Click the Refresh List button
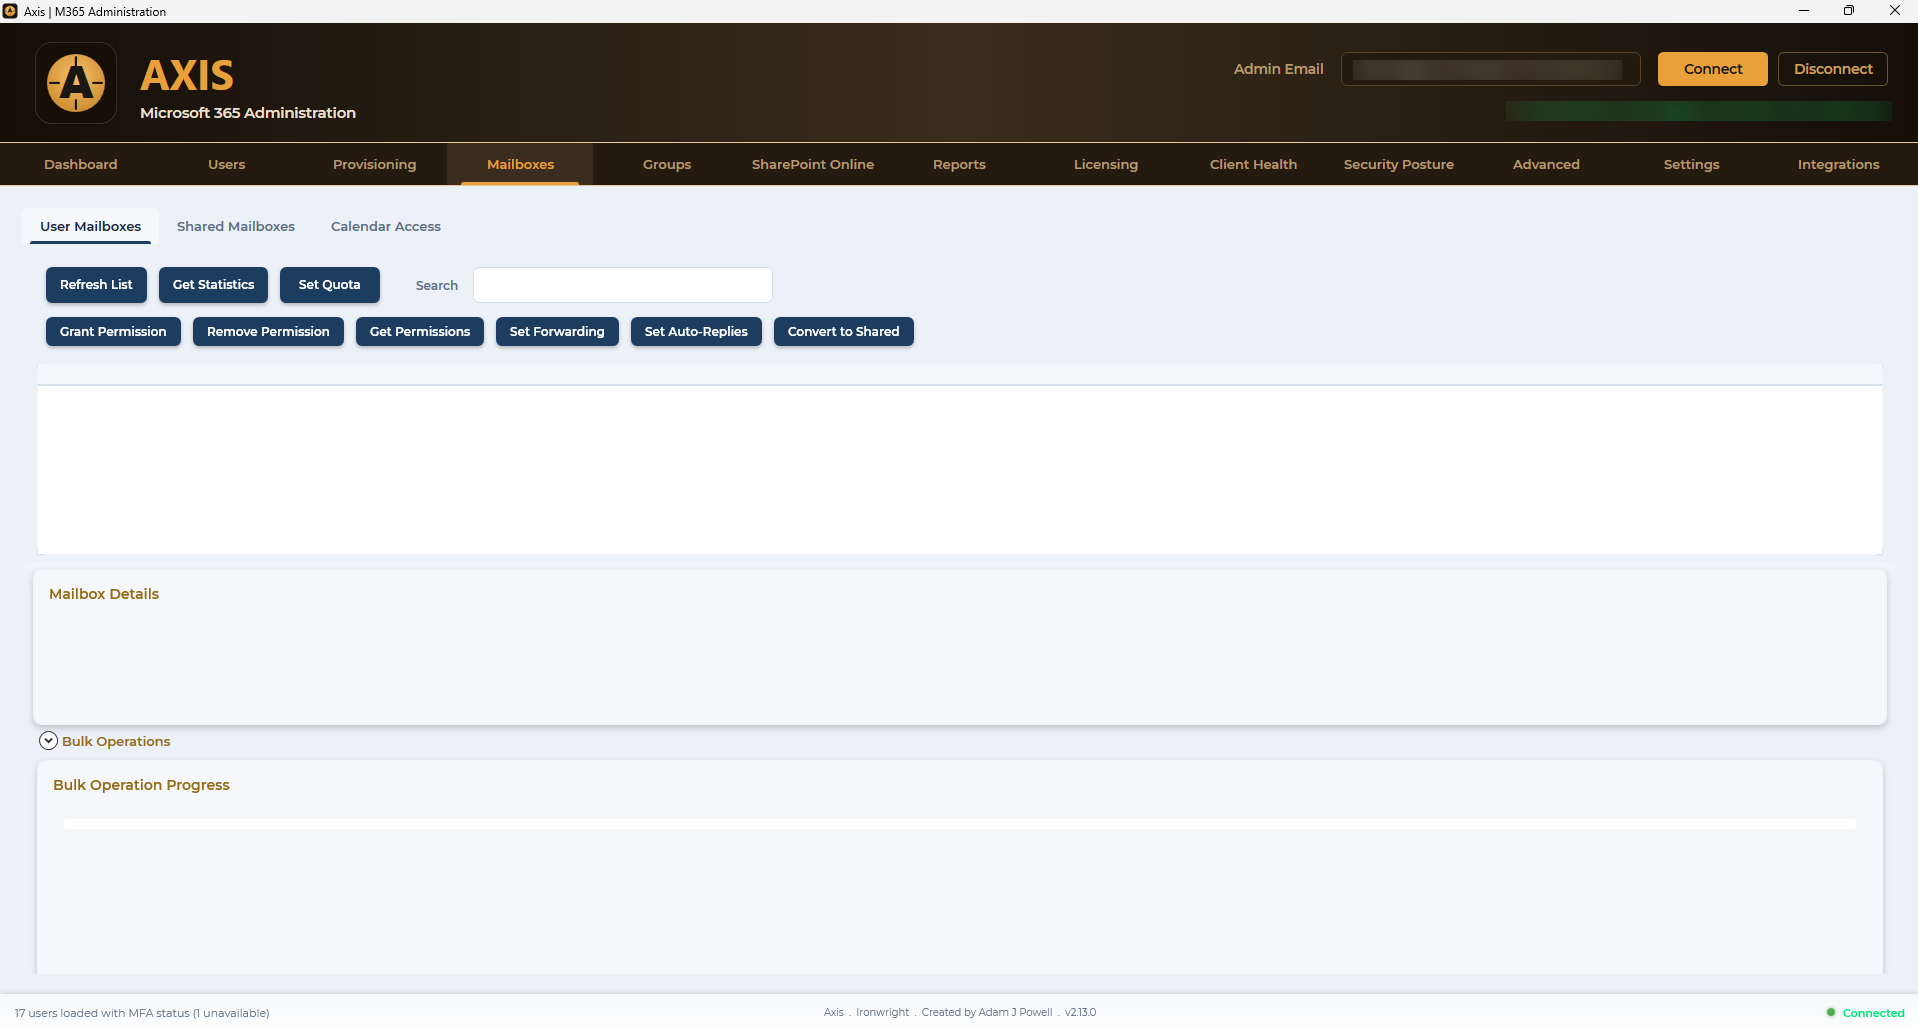 96,285
